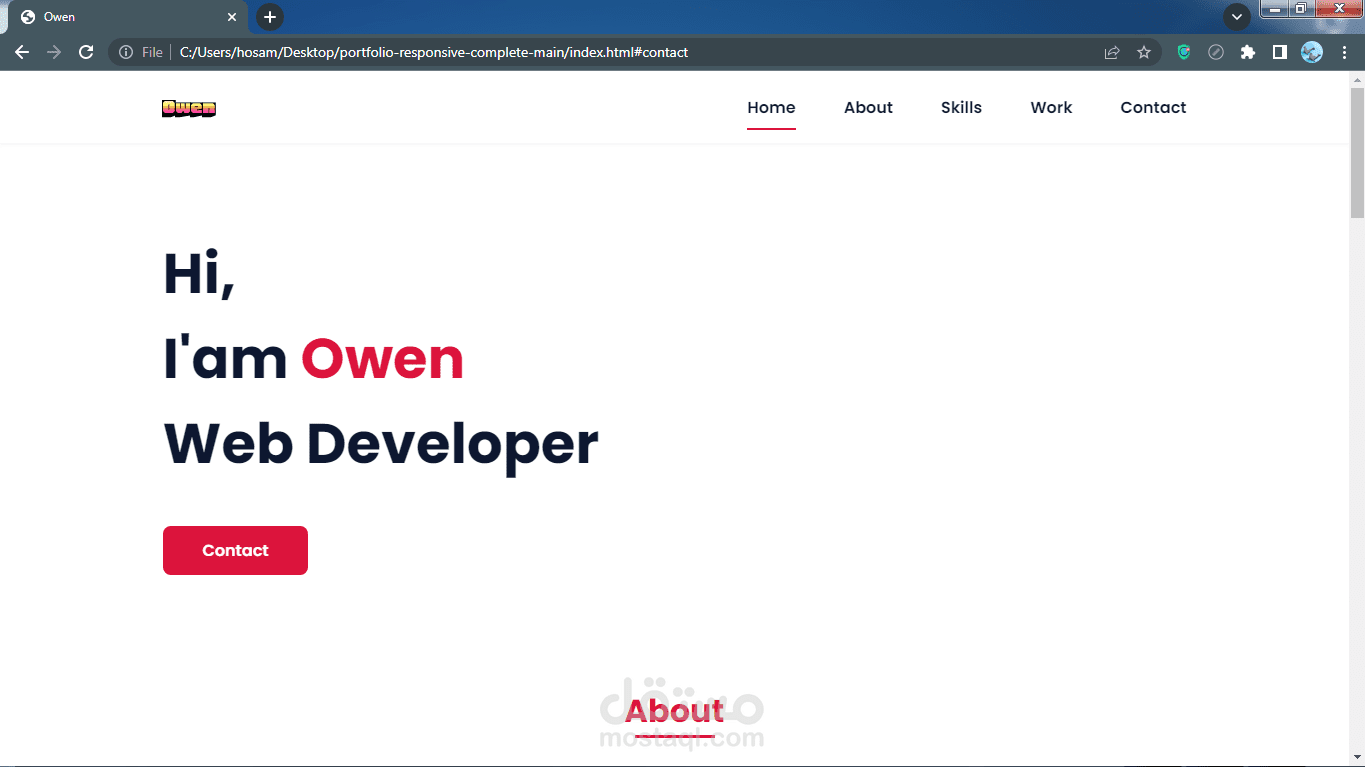Go back using browser back arrow

pos(22,52)
